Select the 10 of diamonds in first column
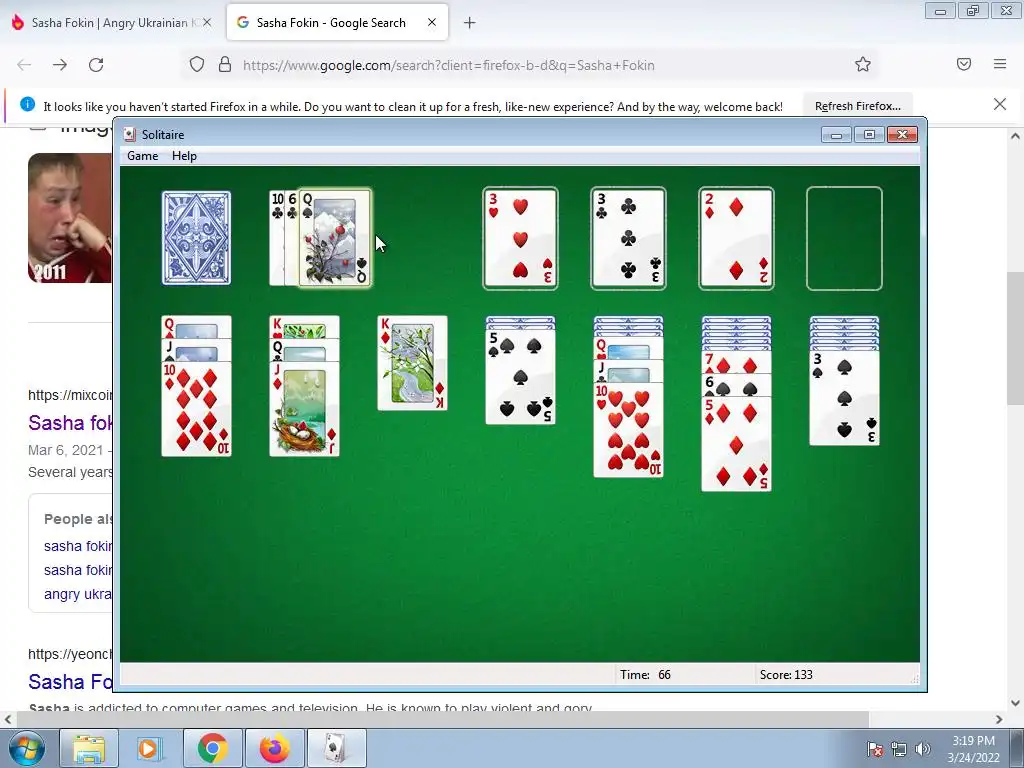Viewport: 1024px width, 768px height. 196,409
